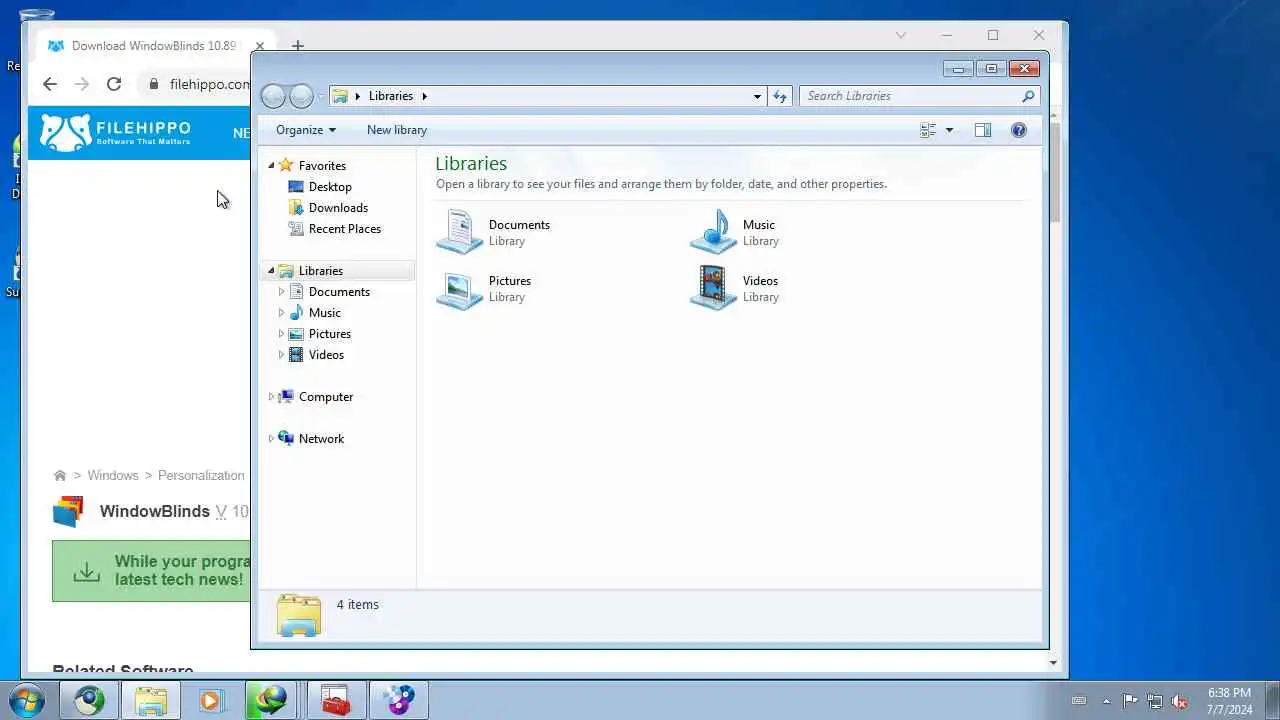This screenshot has width=1280, height=720.
Task: Open Internet Download Manager taskbar icon
Action: (x=270, y=701)
